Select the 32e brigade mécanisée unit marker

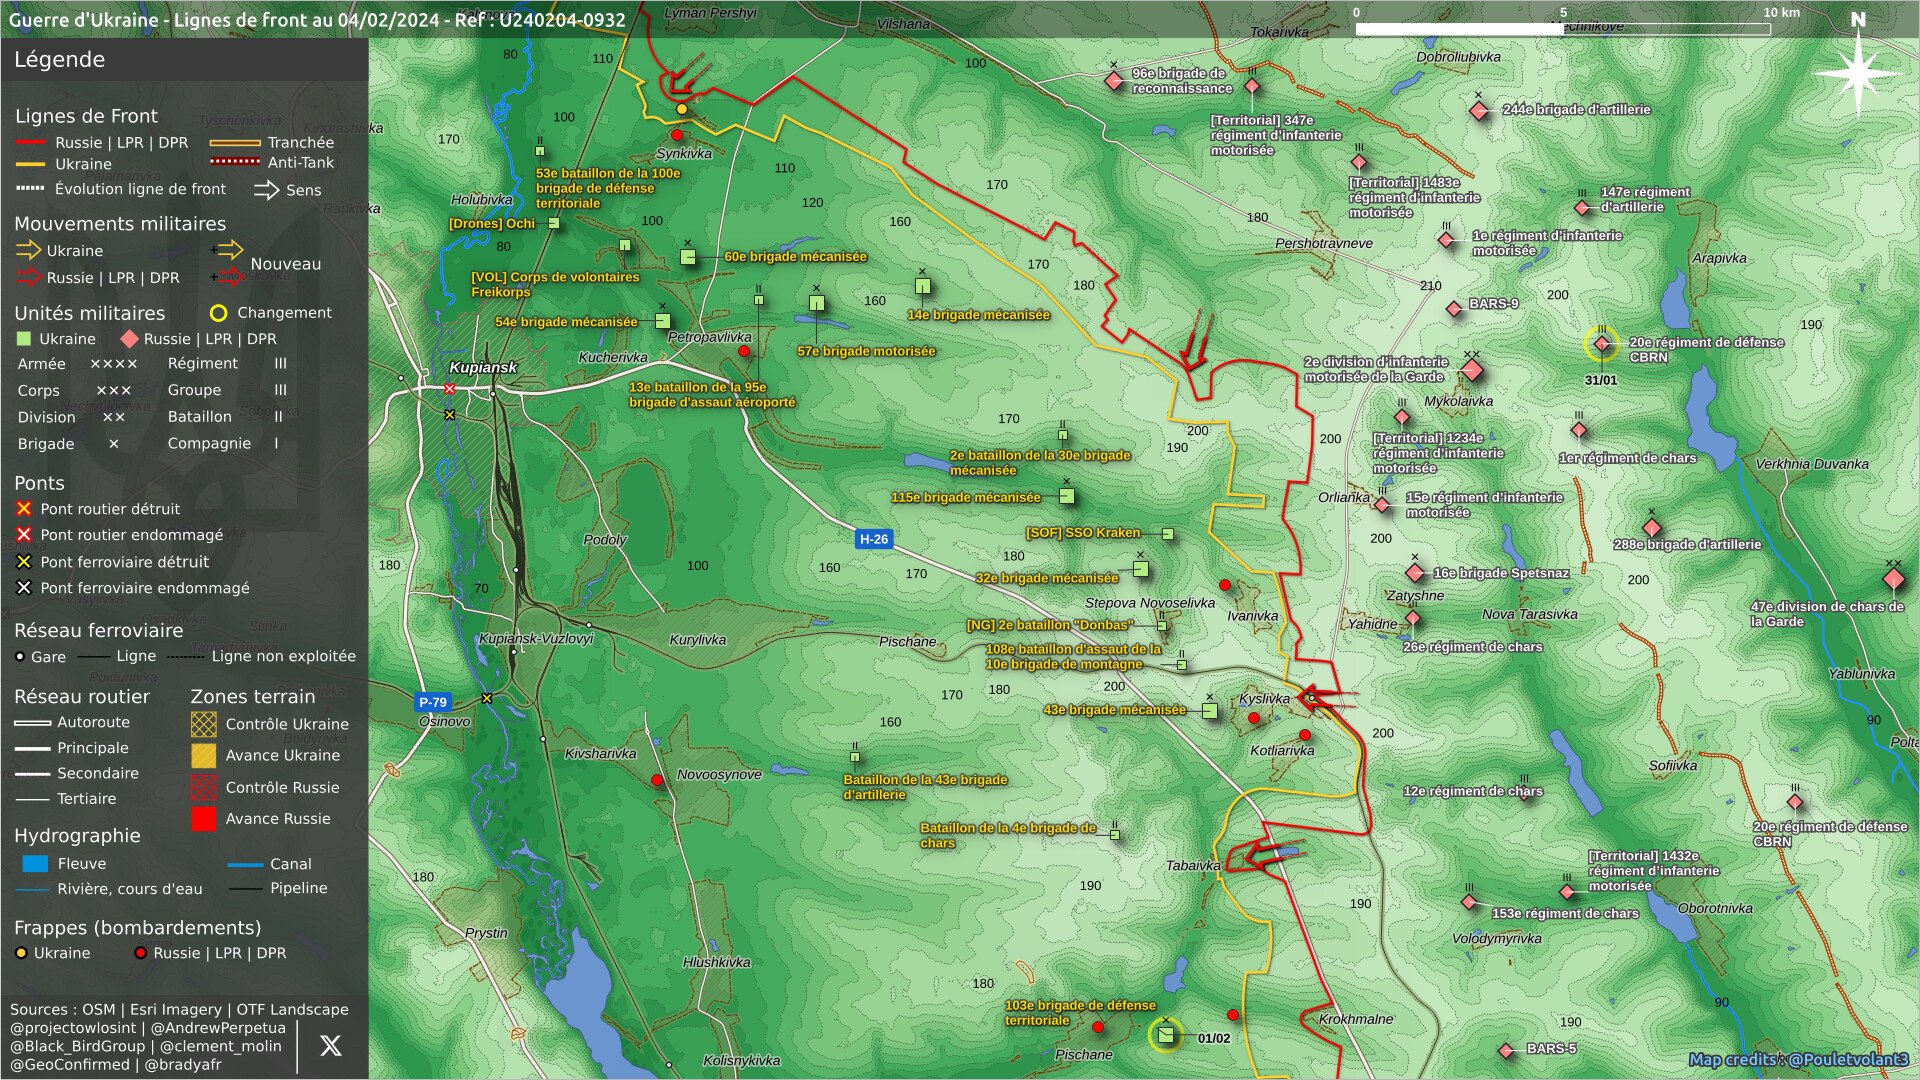tap(1140, 570)
